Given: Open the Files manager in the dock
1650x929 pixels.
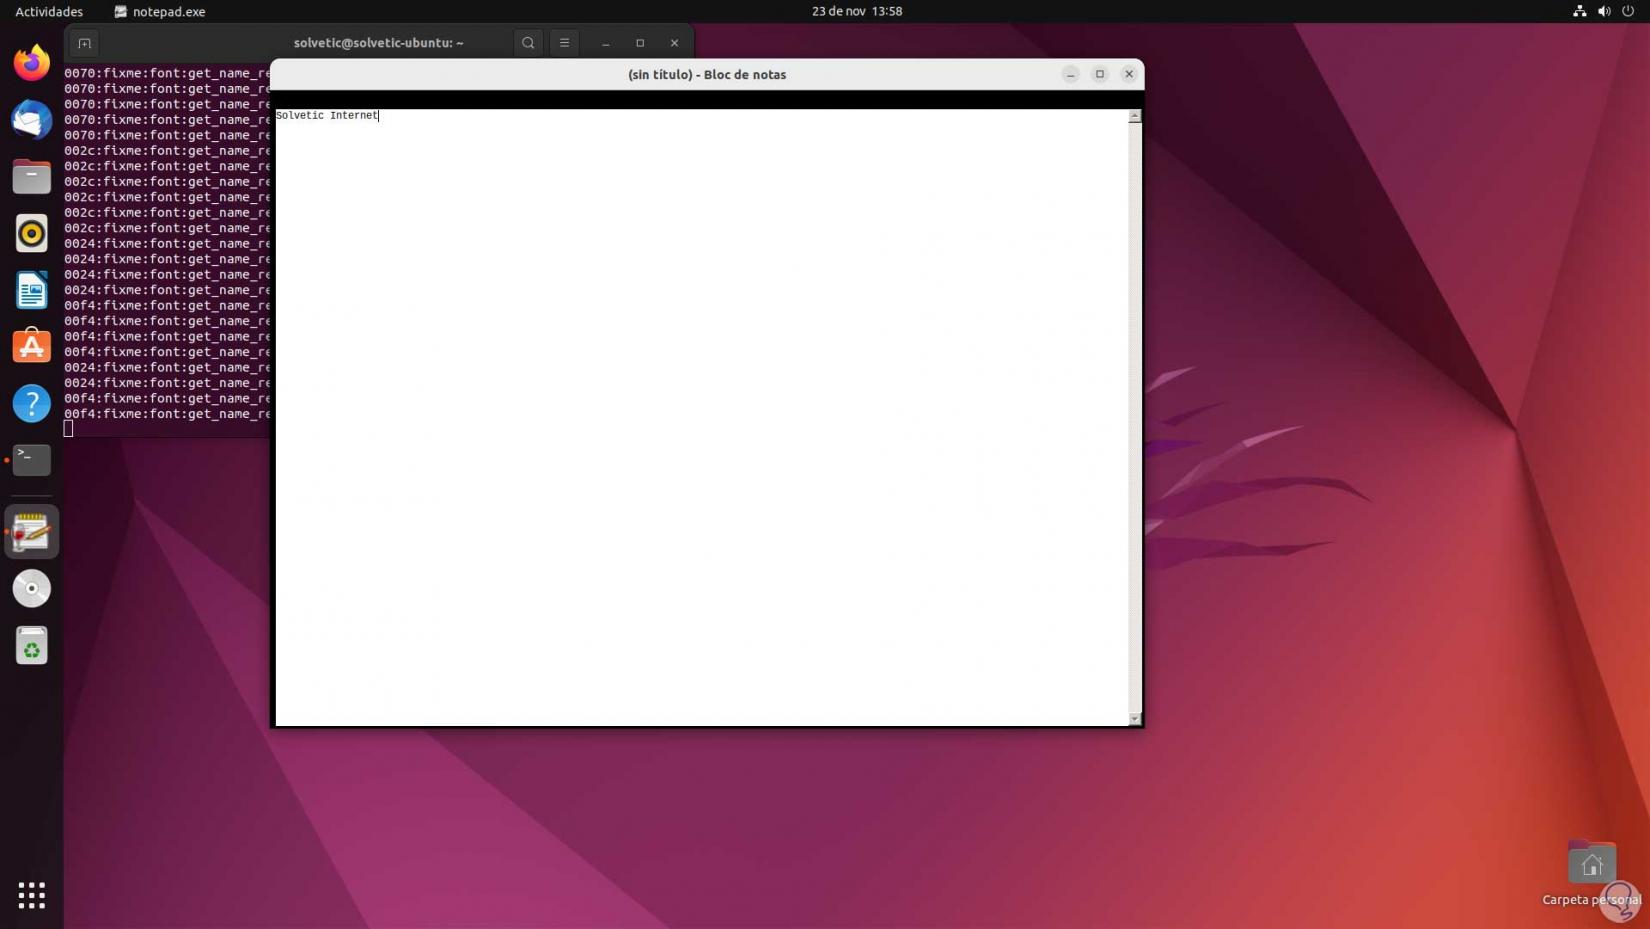Looking at the screenshot, I should [x=32, y=177].
